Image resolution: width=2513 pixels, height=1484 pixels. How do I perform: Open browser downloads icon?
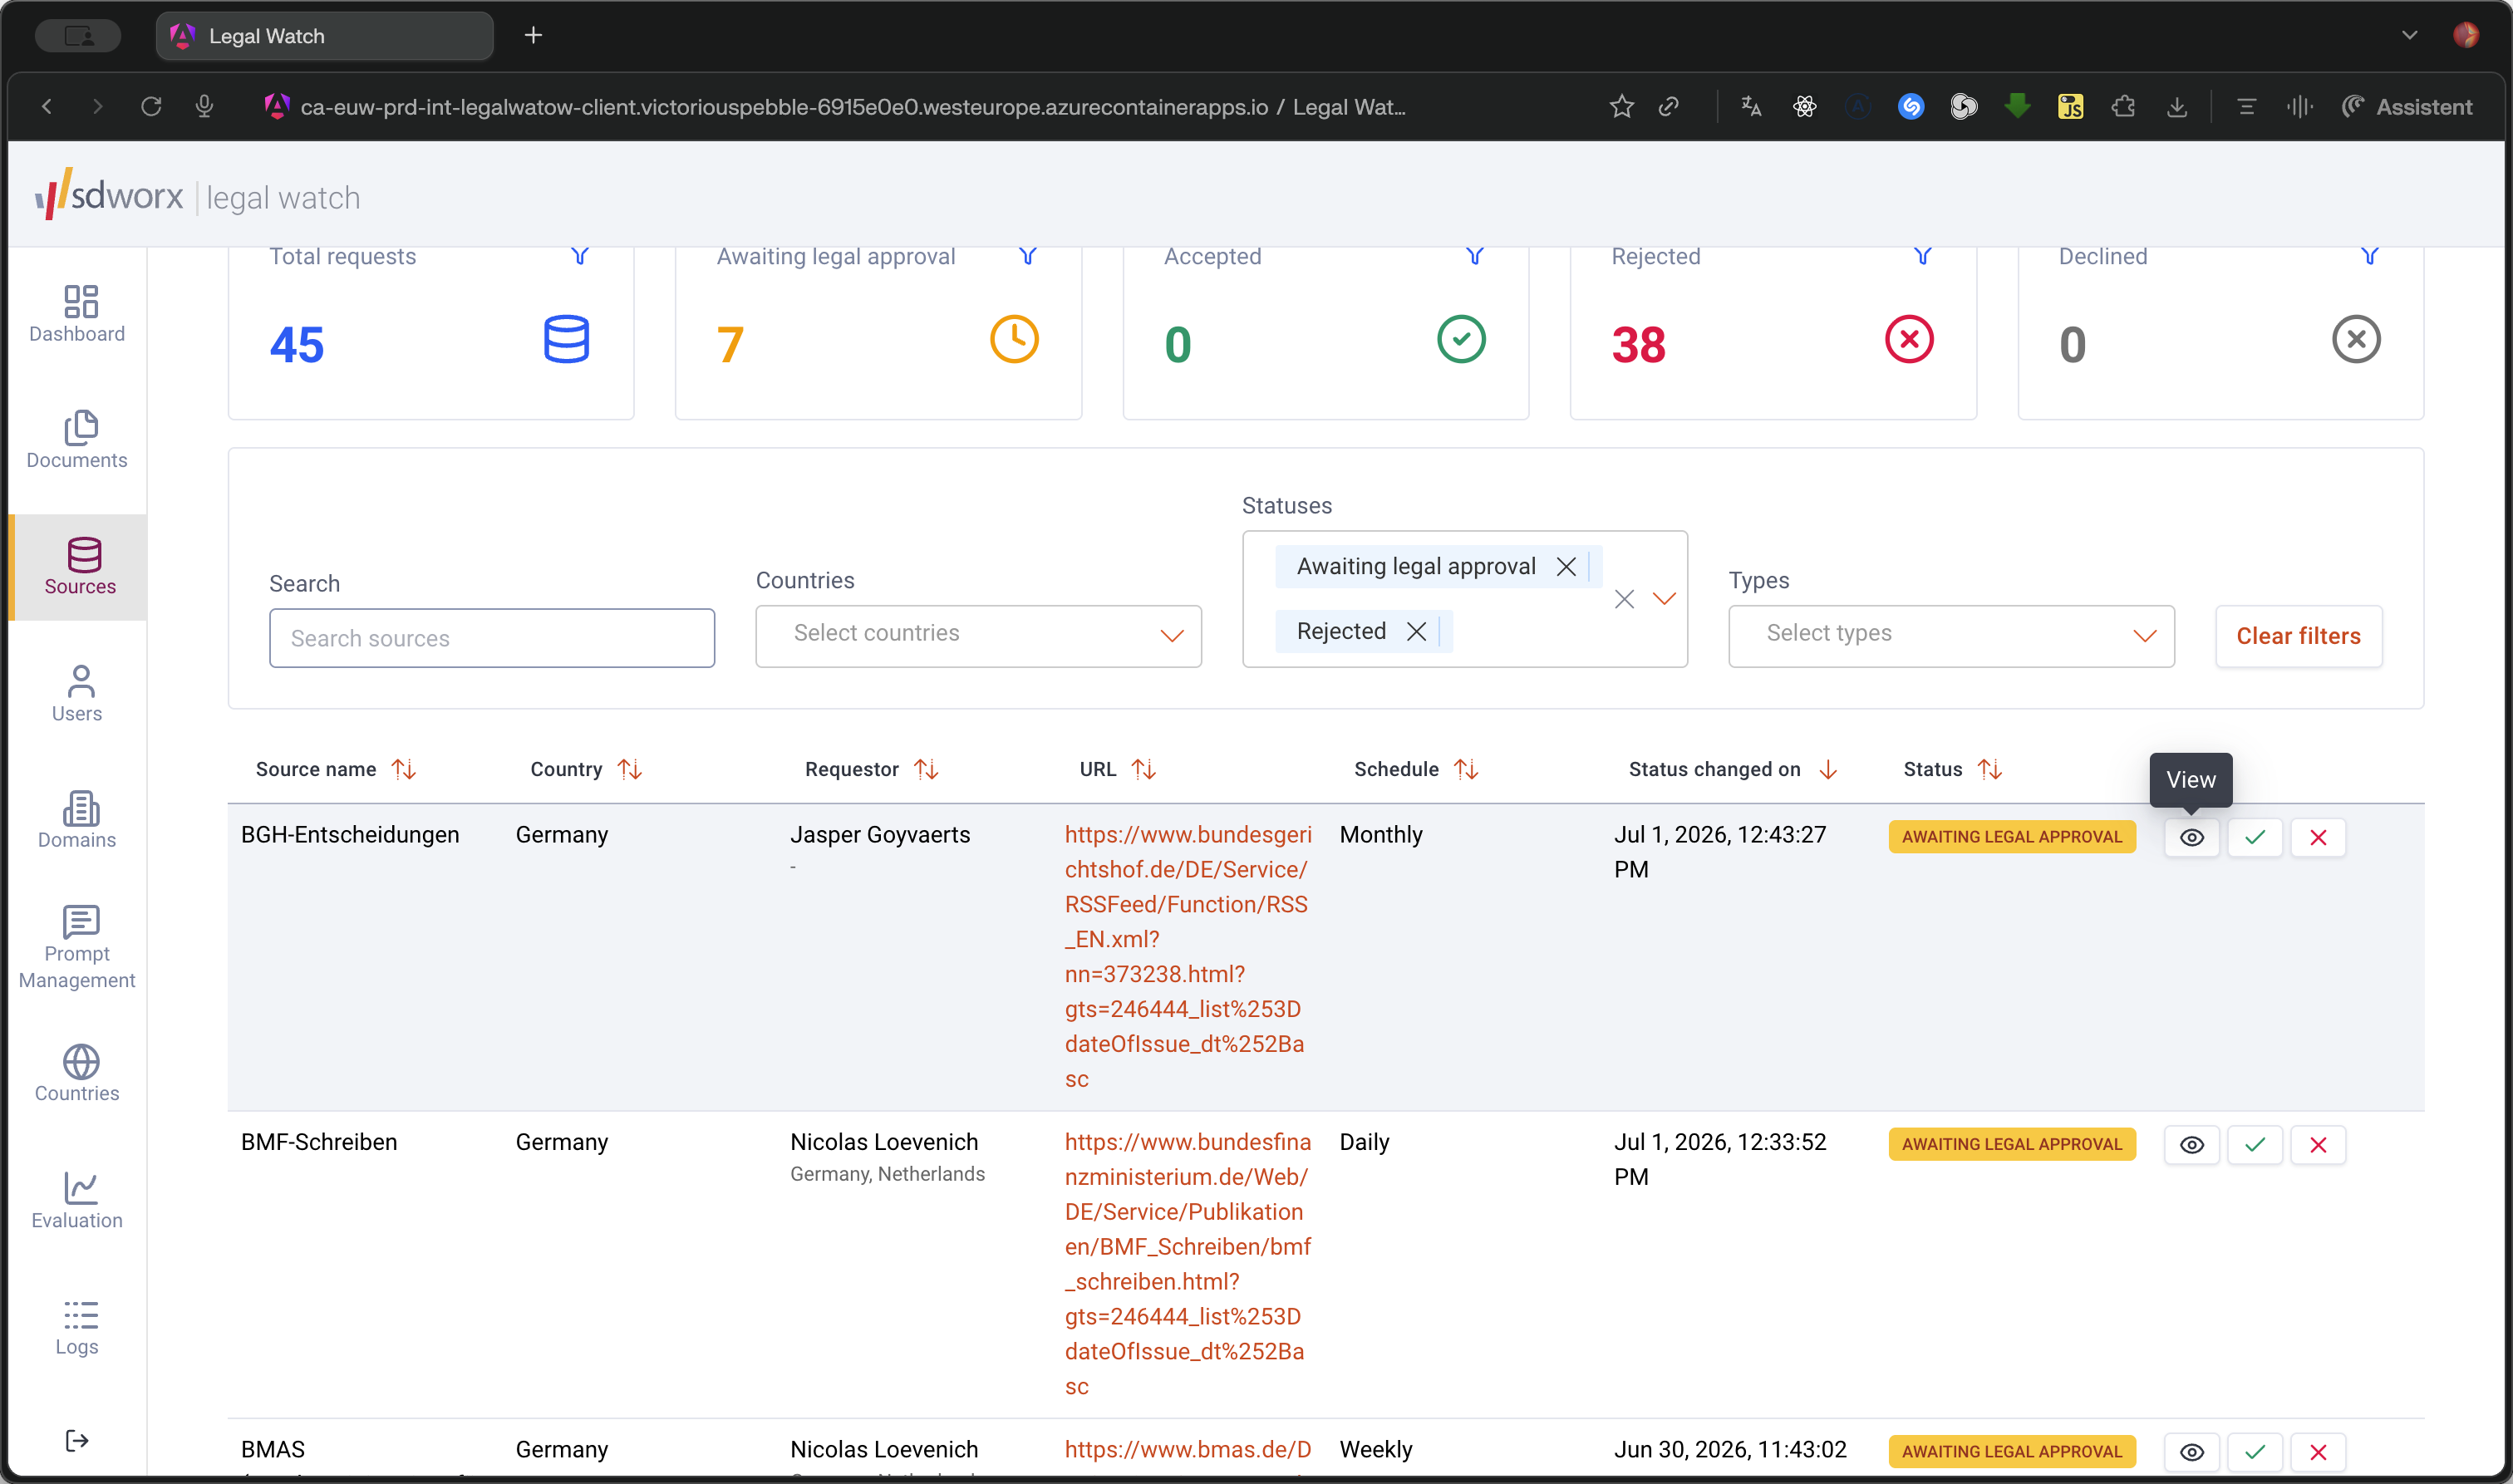2176,106
